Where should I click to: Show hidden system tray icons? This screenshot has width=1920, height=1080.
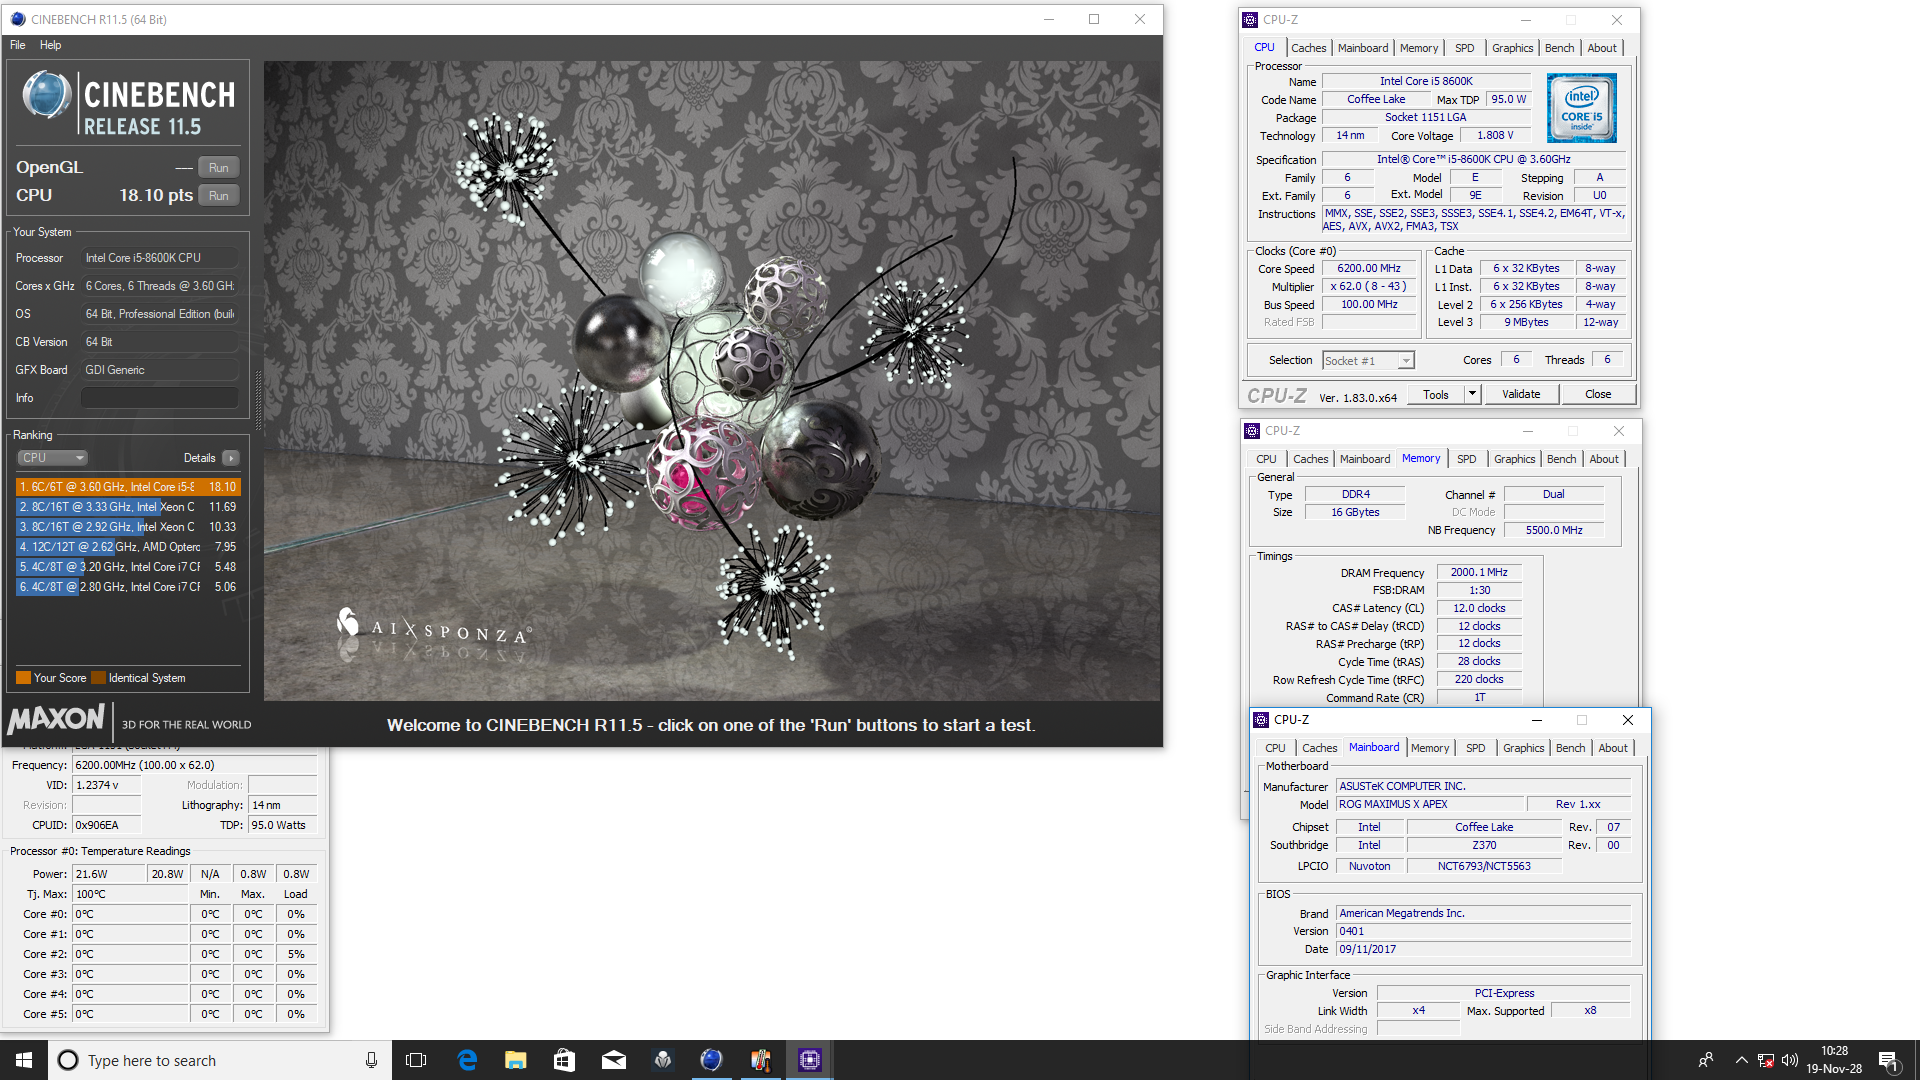coord(1741,1060)
